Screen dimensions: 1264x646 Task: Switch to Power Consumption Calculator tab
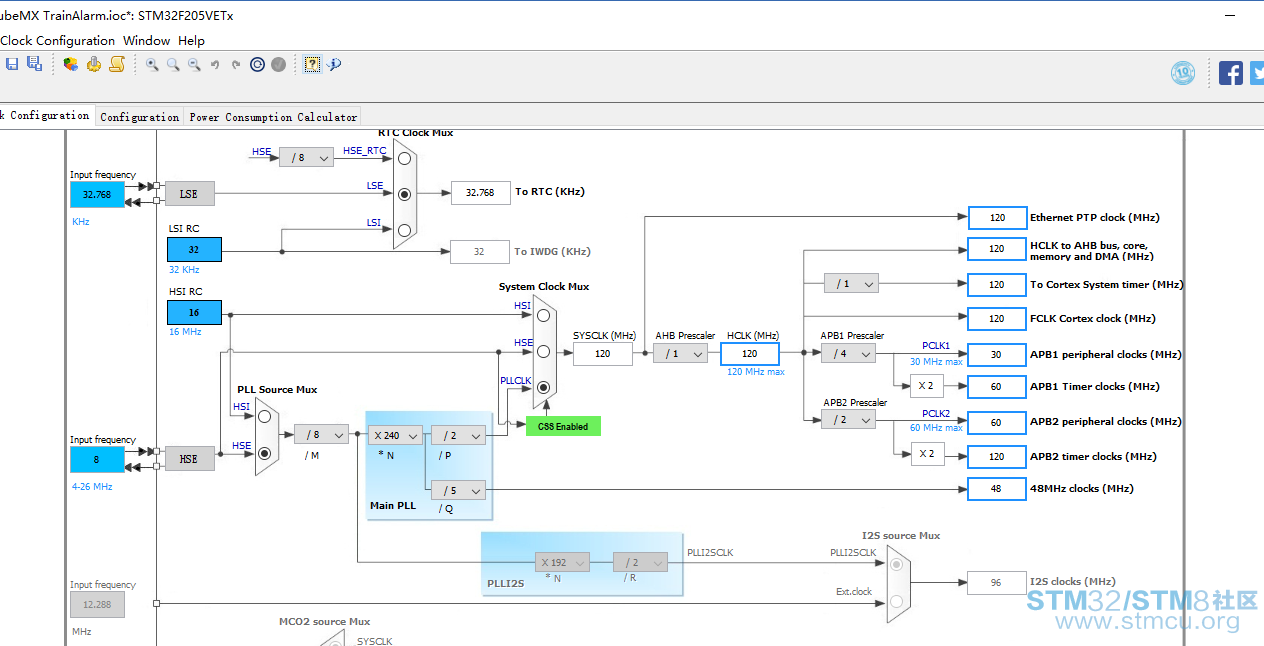point(273,117)
